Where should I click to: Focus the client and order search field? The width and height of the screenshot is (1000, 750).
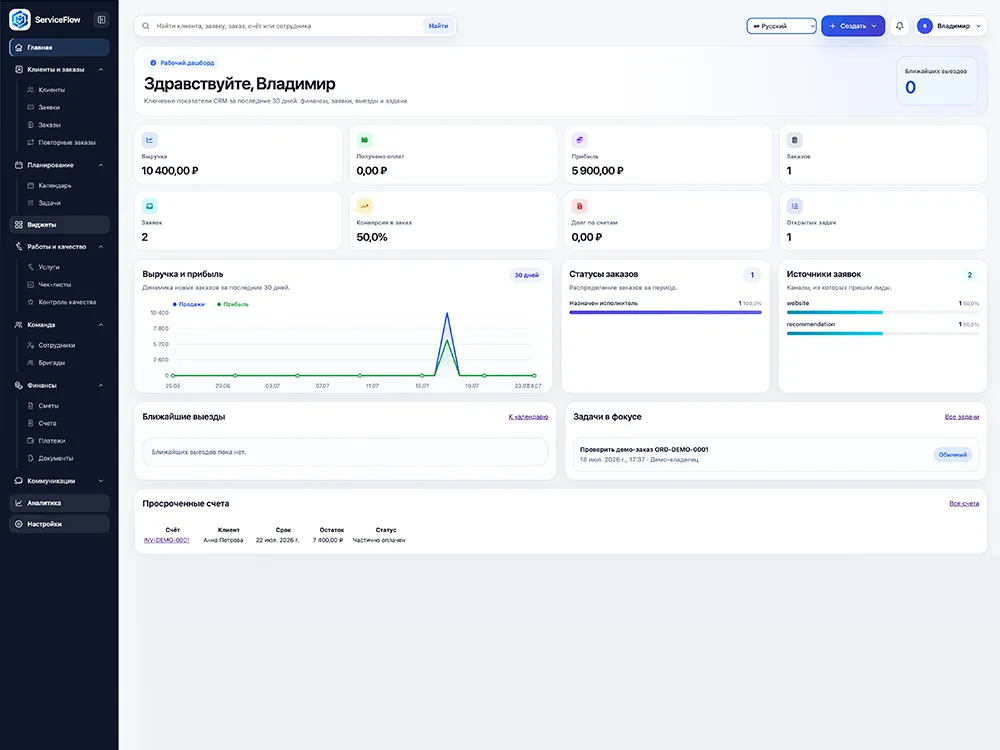point(287,26)
